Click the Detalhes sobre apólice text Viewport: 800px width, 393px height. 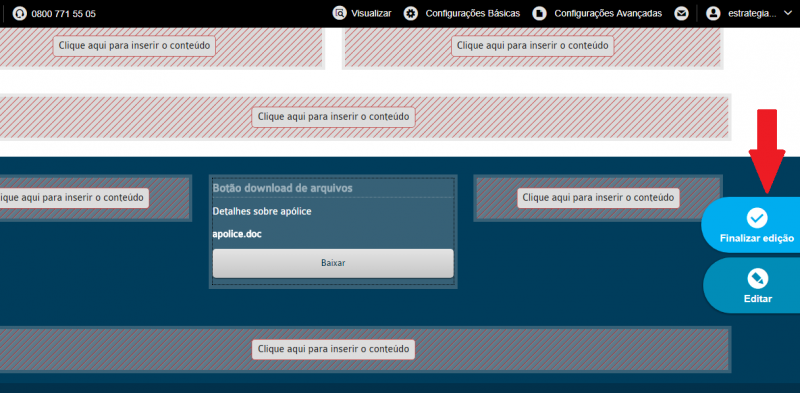coord(262,211)
